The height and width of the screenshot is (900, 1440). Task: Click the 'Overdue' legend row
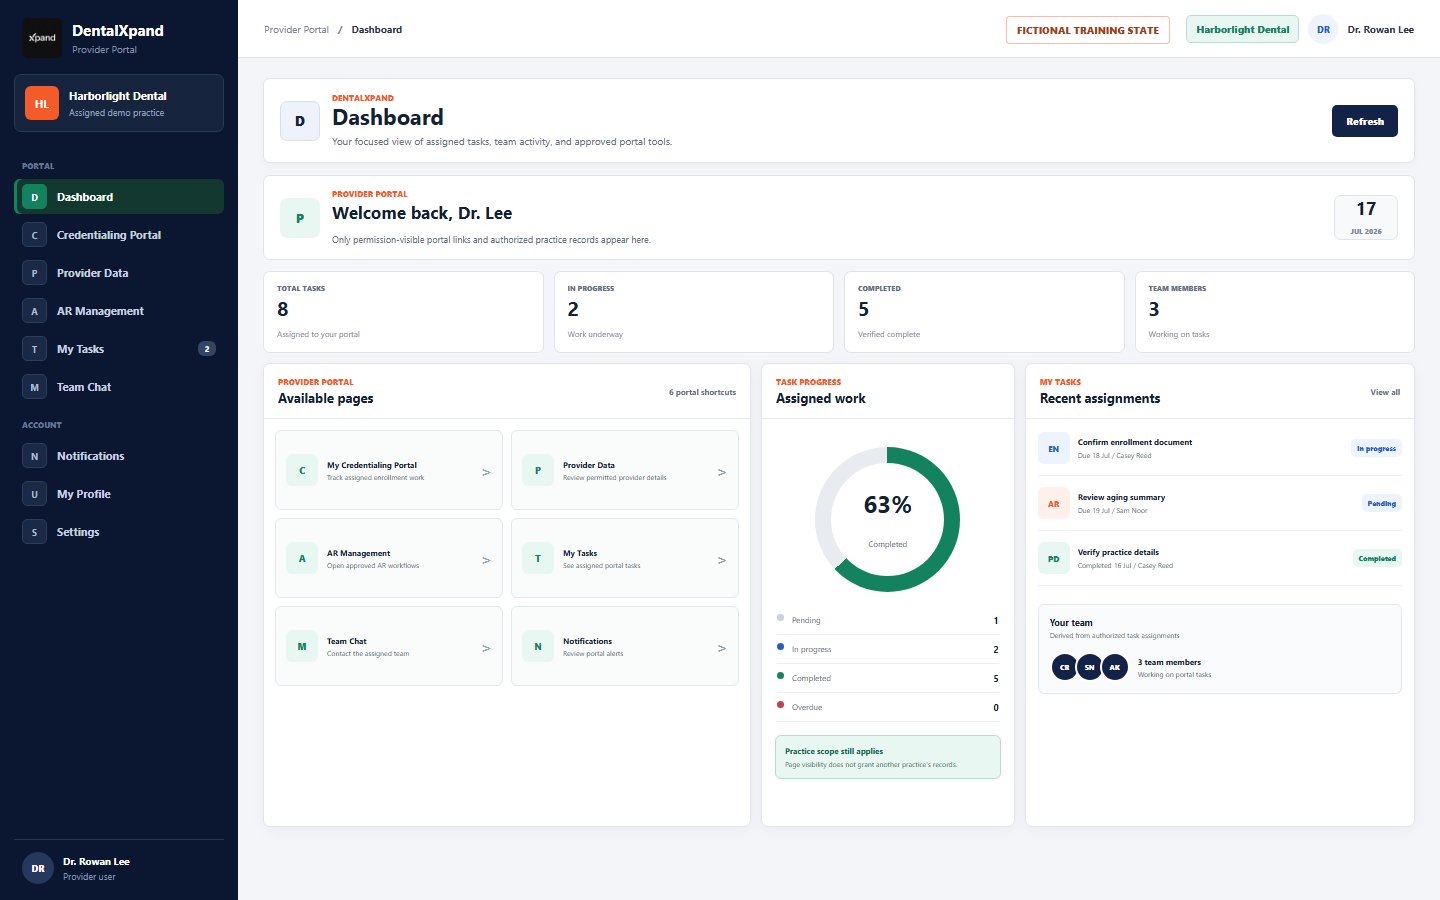pos(888,707)
